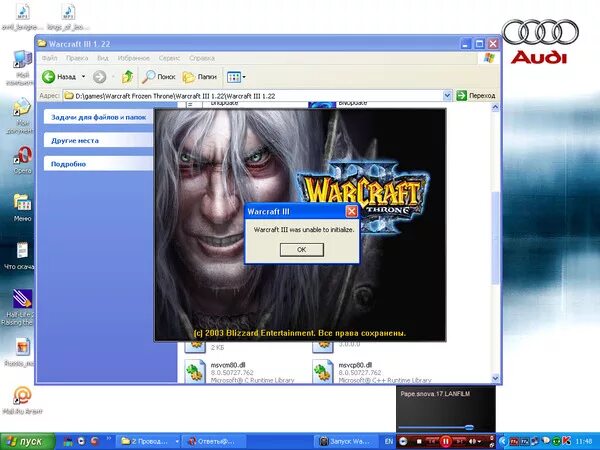600x450 pixels.
Task: Expand Задачи для файлов и папок panel
Action: coord(99,117)
